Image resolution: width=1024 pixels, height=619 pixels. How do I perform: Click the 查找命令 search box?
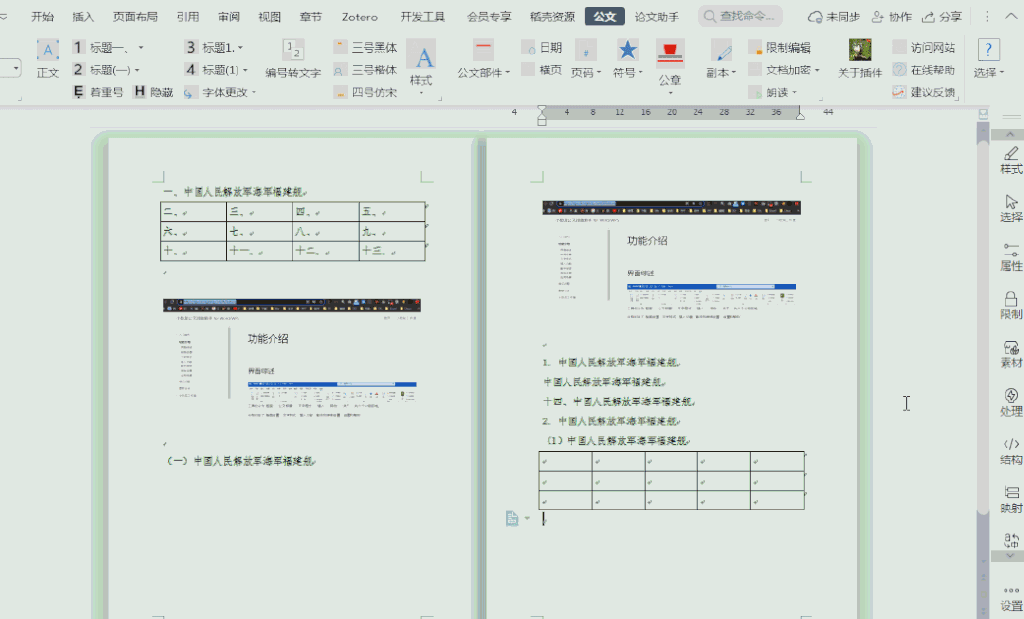point(741,16)
